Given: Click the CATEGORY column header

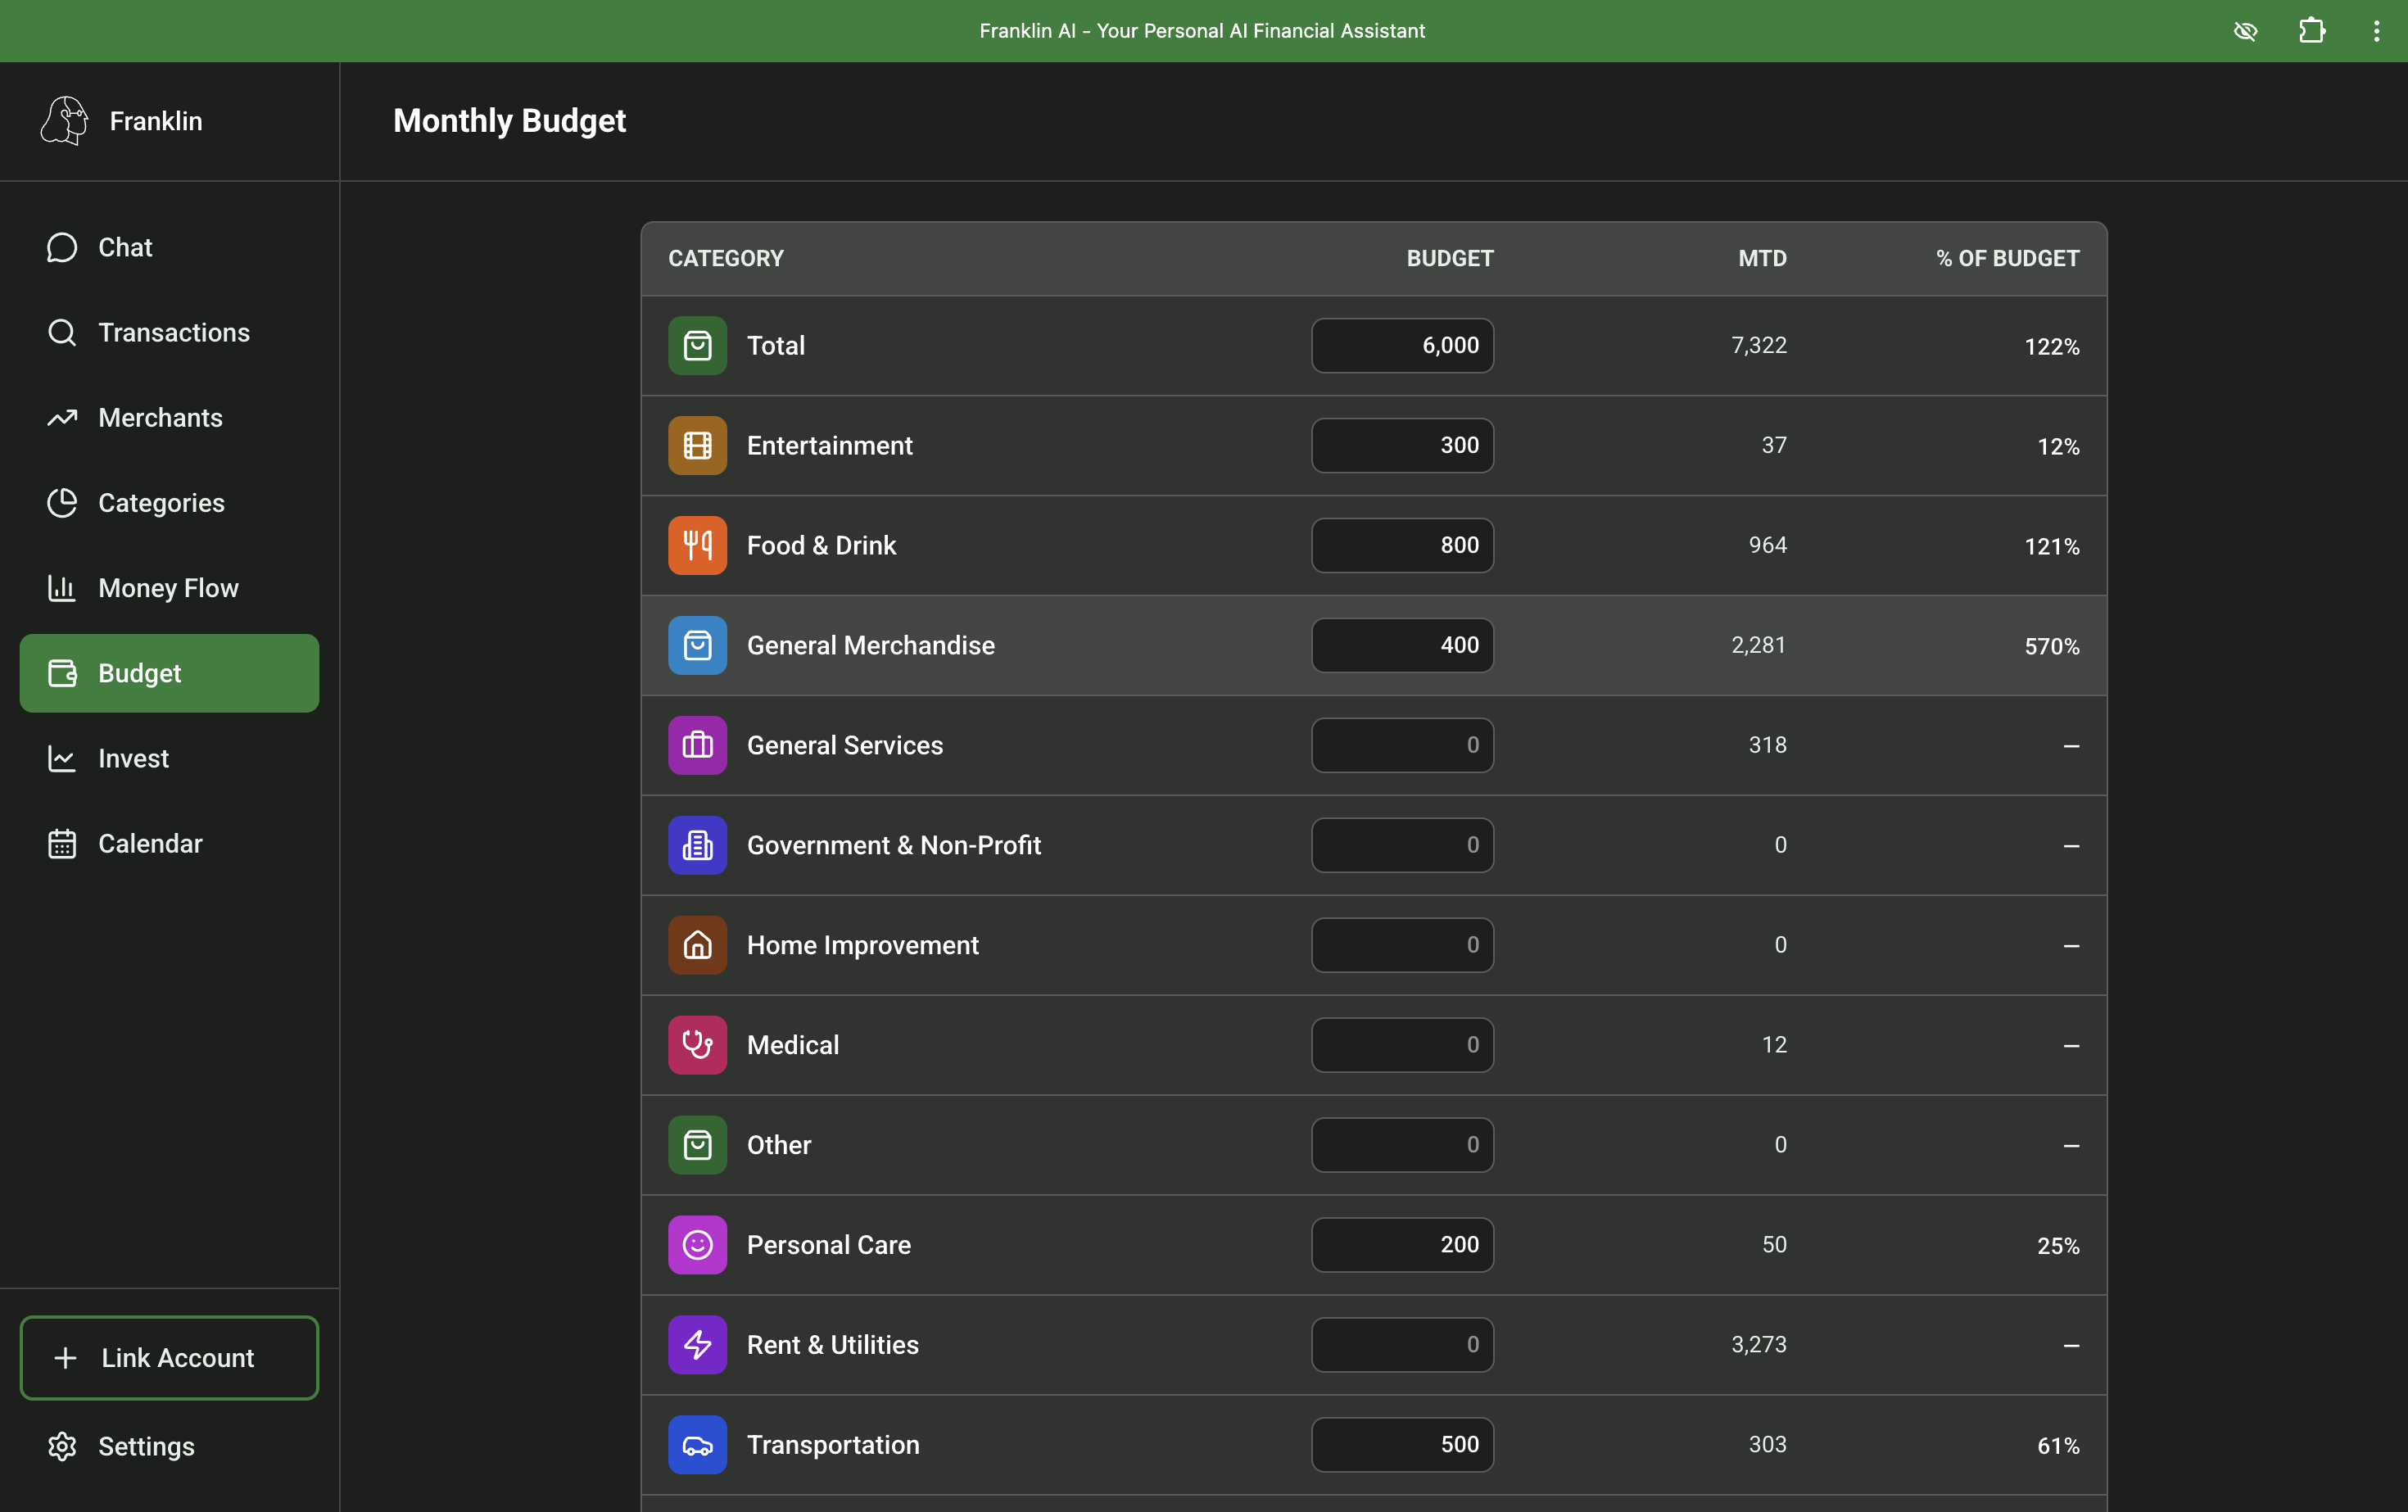Looking at the screenshot, I should pos(726,258).
